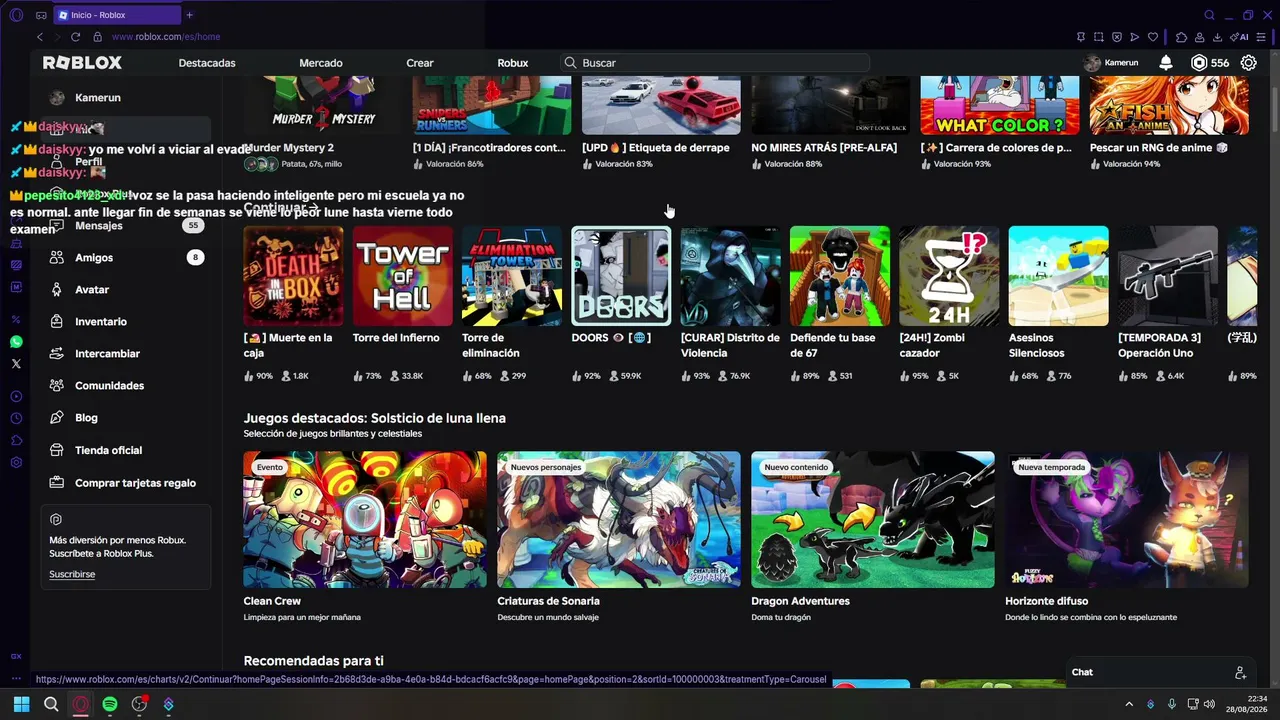Open the browser easy setup sliders icon

1263,37
